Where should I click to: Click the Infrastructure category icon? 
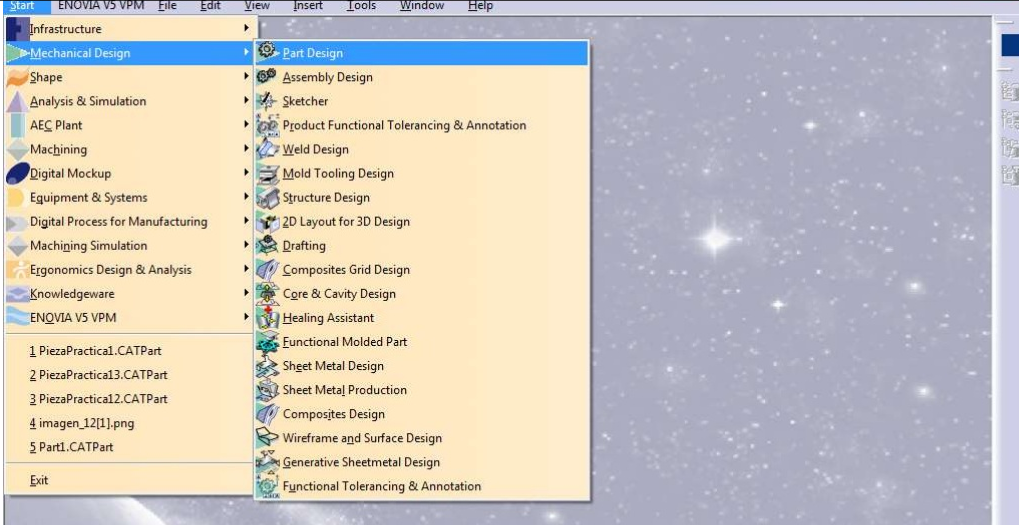click(18, 29)
